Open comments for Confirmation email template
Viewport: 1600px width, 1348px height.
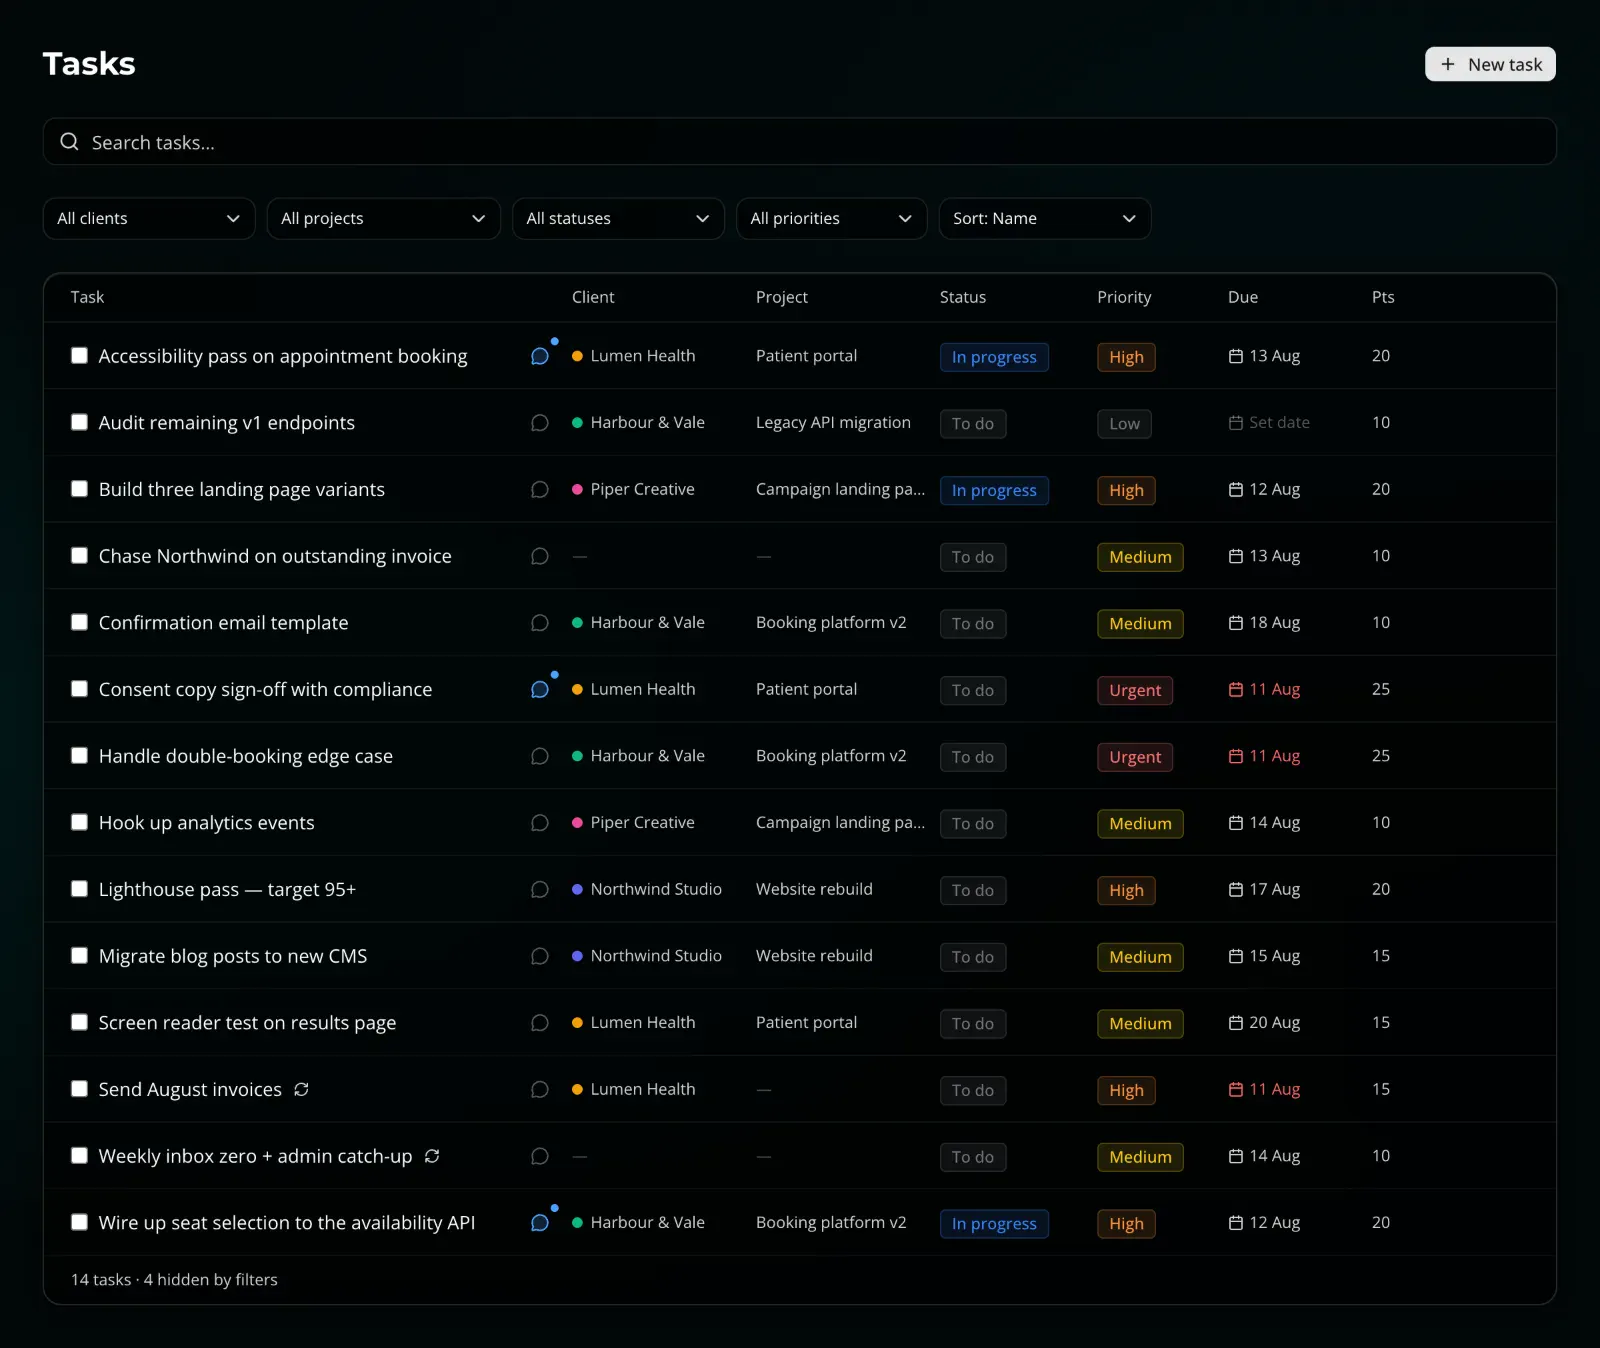pyautogui.click(x=540, y=623)
